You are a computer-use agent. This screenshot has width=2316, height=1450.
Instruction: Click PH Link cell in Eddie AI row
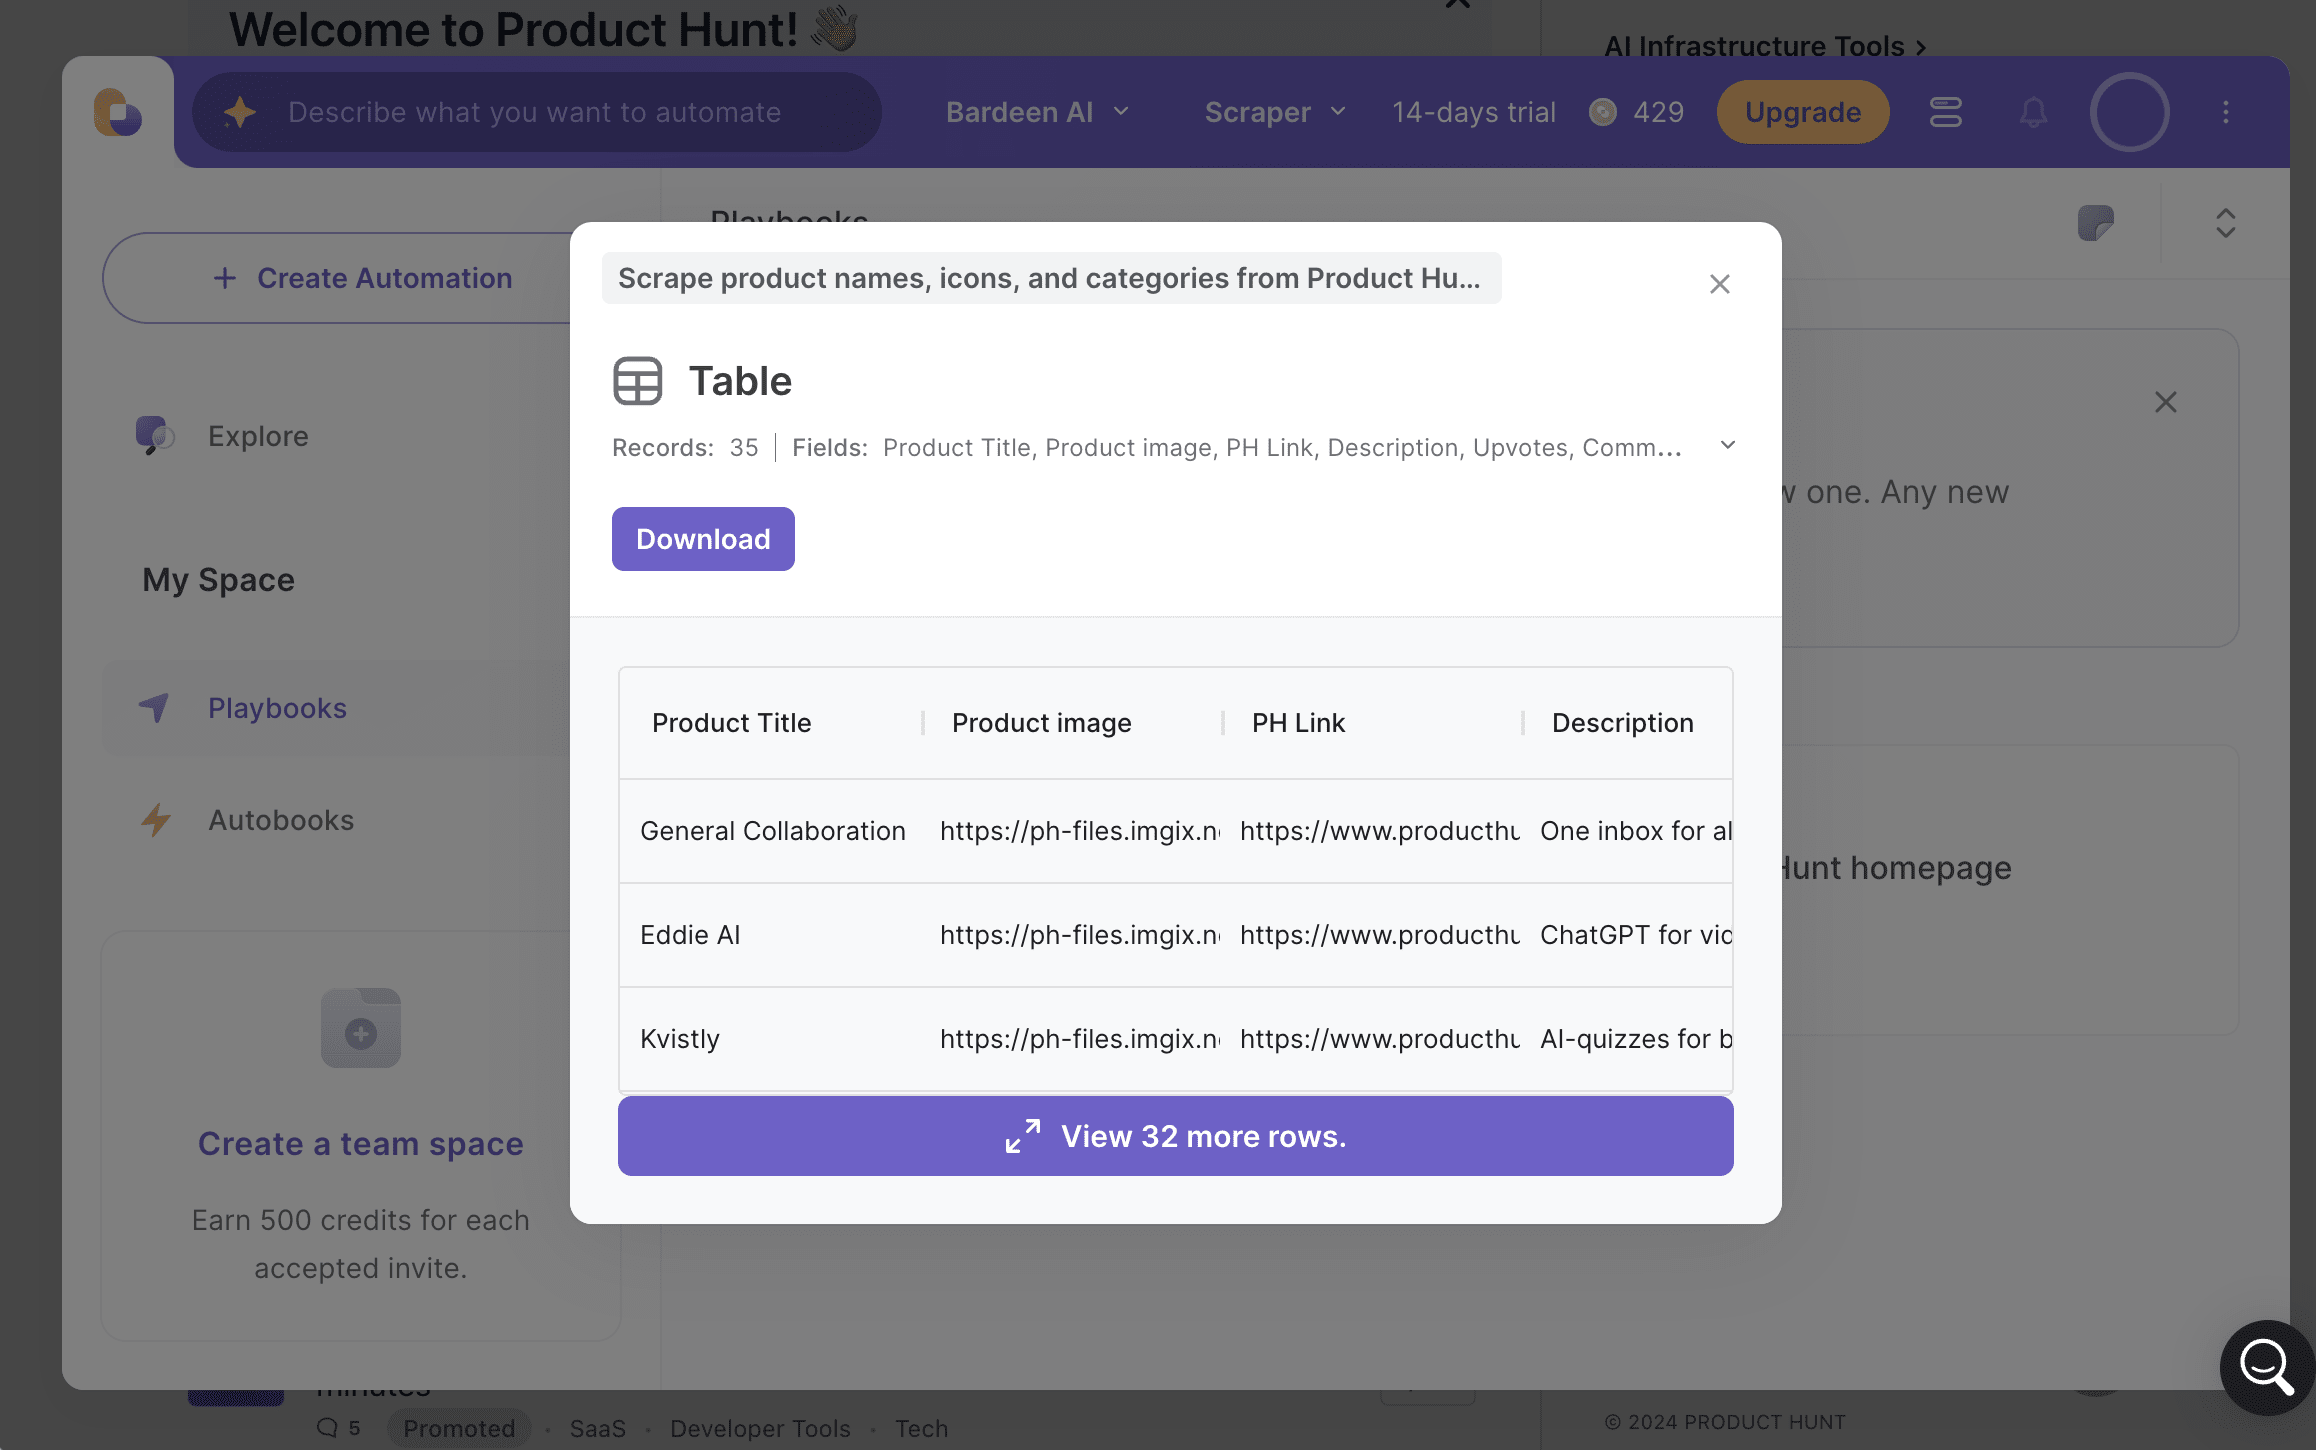pyautogui.click(x=1380, y=935)
